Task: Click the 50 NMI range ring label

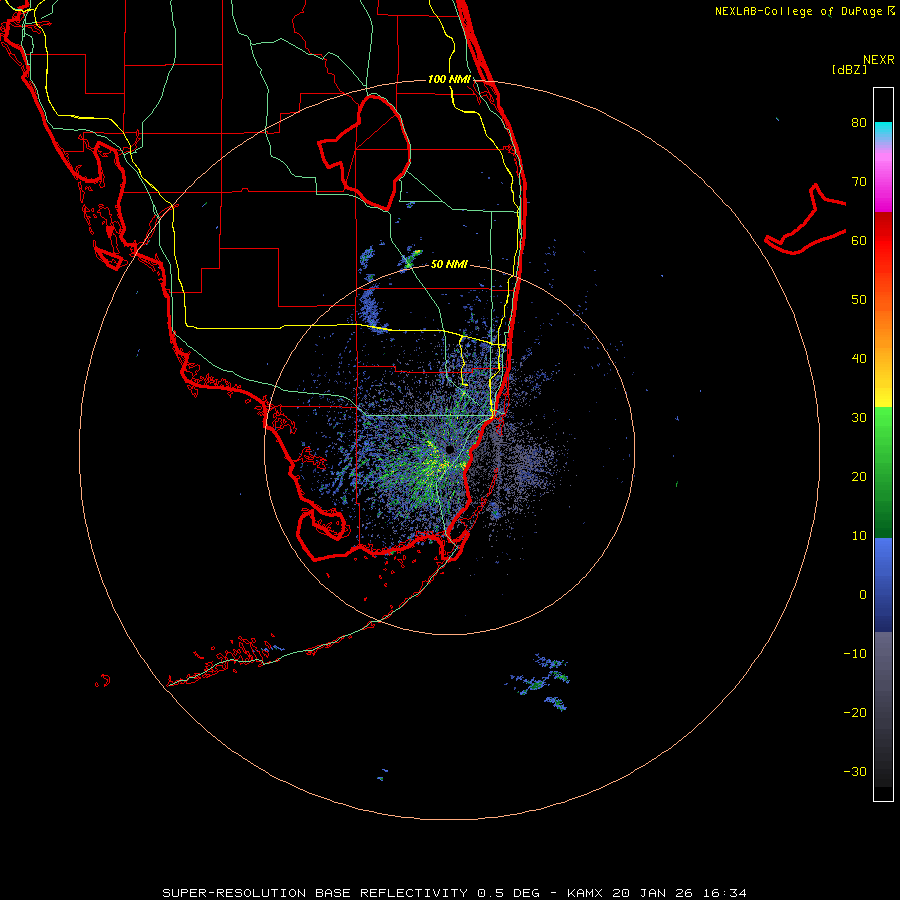Action: click(449, 265)
